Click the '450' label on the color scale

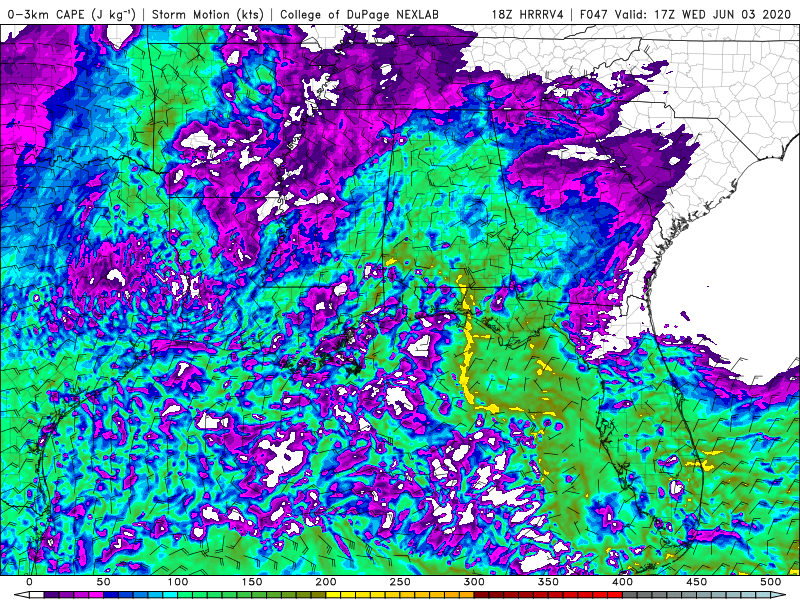point(696,582)
